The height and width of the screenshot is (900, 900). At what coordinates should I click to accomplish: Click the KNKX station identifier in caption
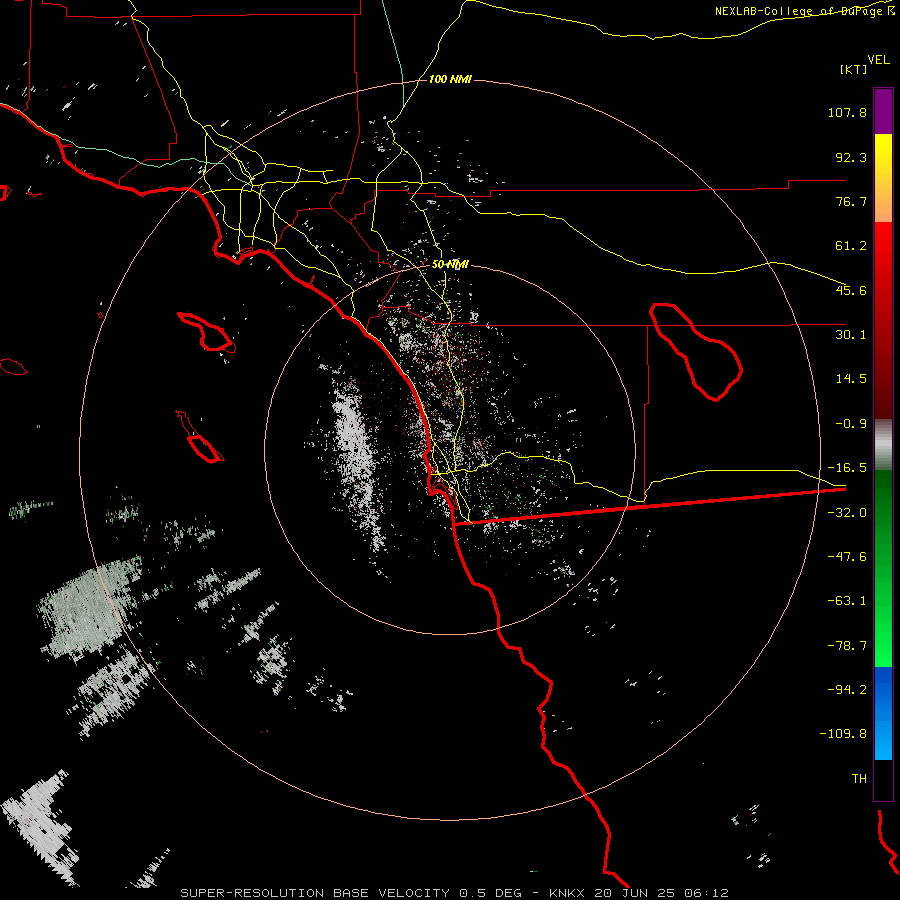pyautogui.click(x=568, y=893)
